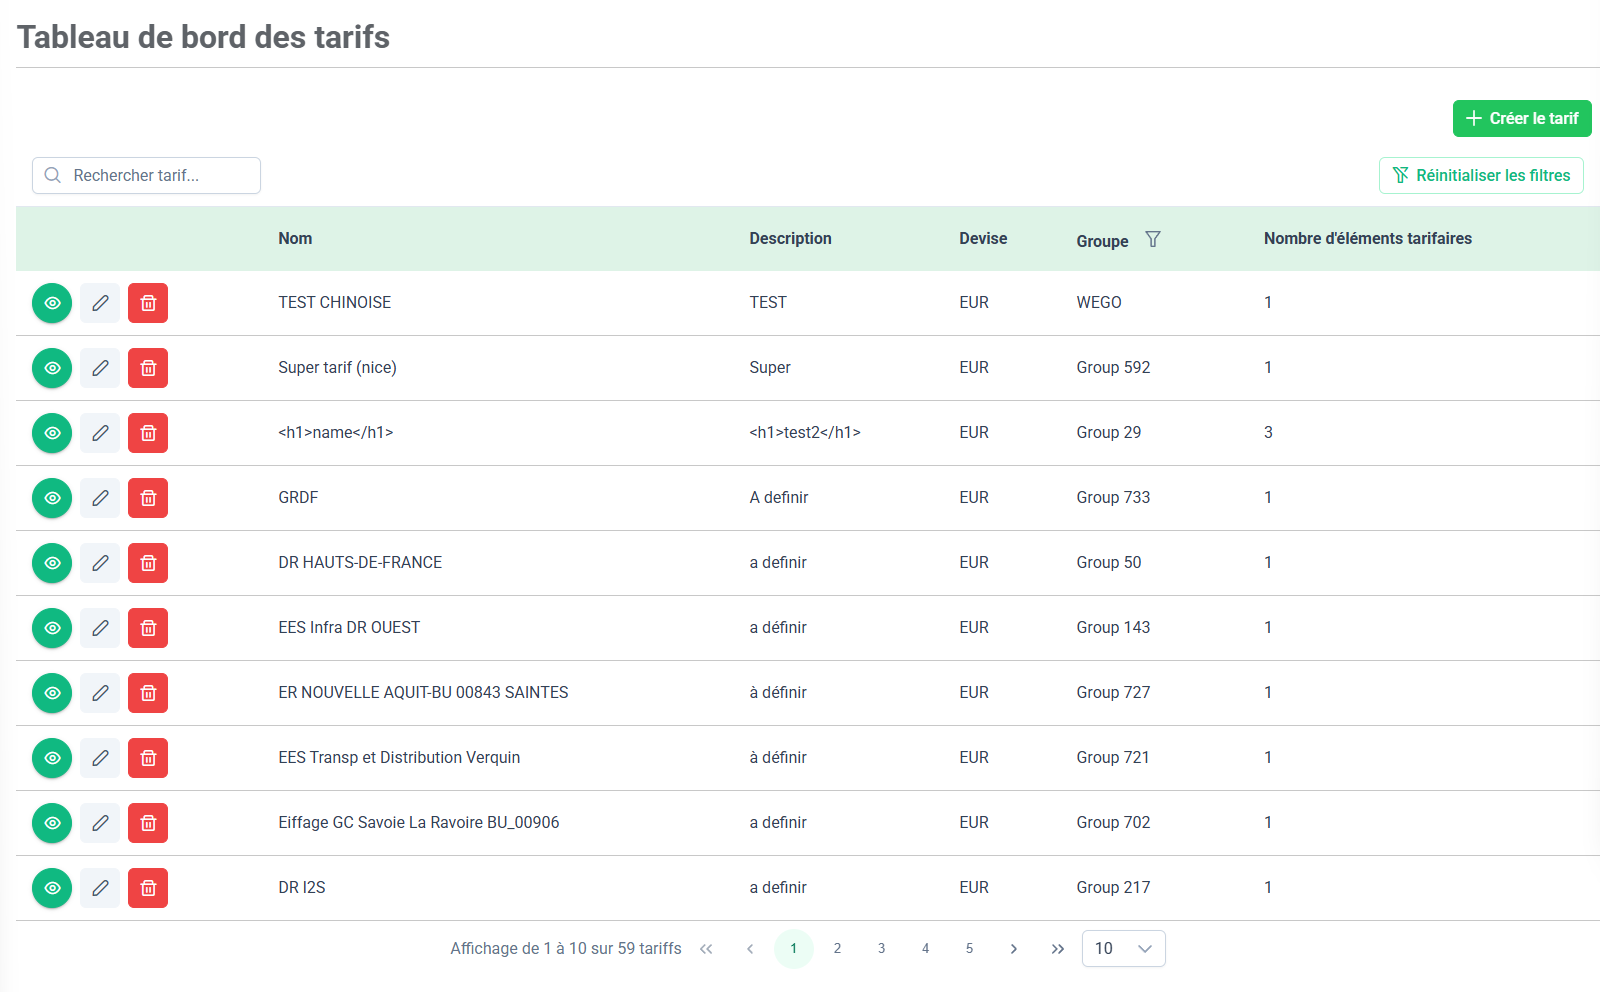Edit the DR HAUTS-DE-FRANCE tarif
The image size is (1600, 992).
[100, 563]
